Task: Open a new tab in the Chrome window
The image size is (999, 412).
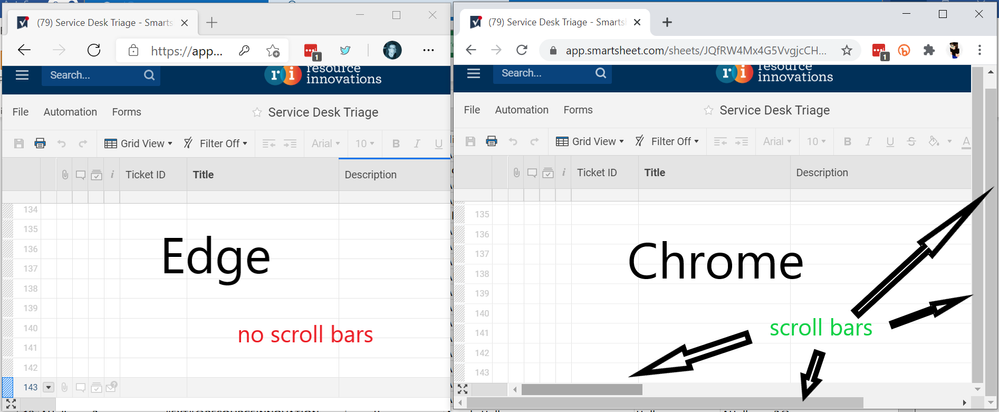Action: click(667, 23)
